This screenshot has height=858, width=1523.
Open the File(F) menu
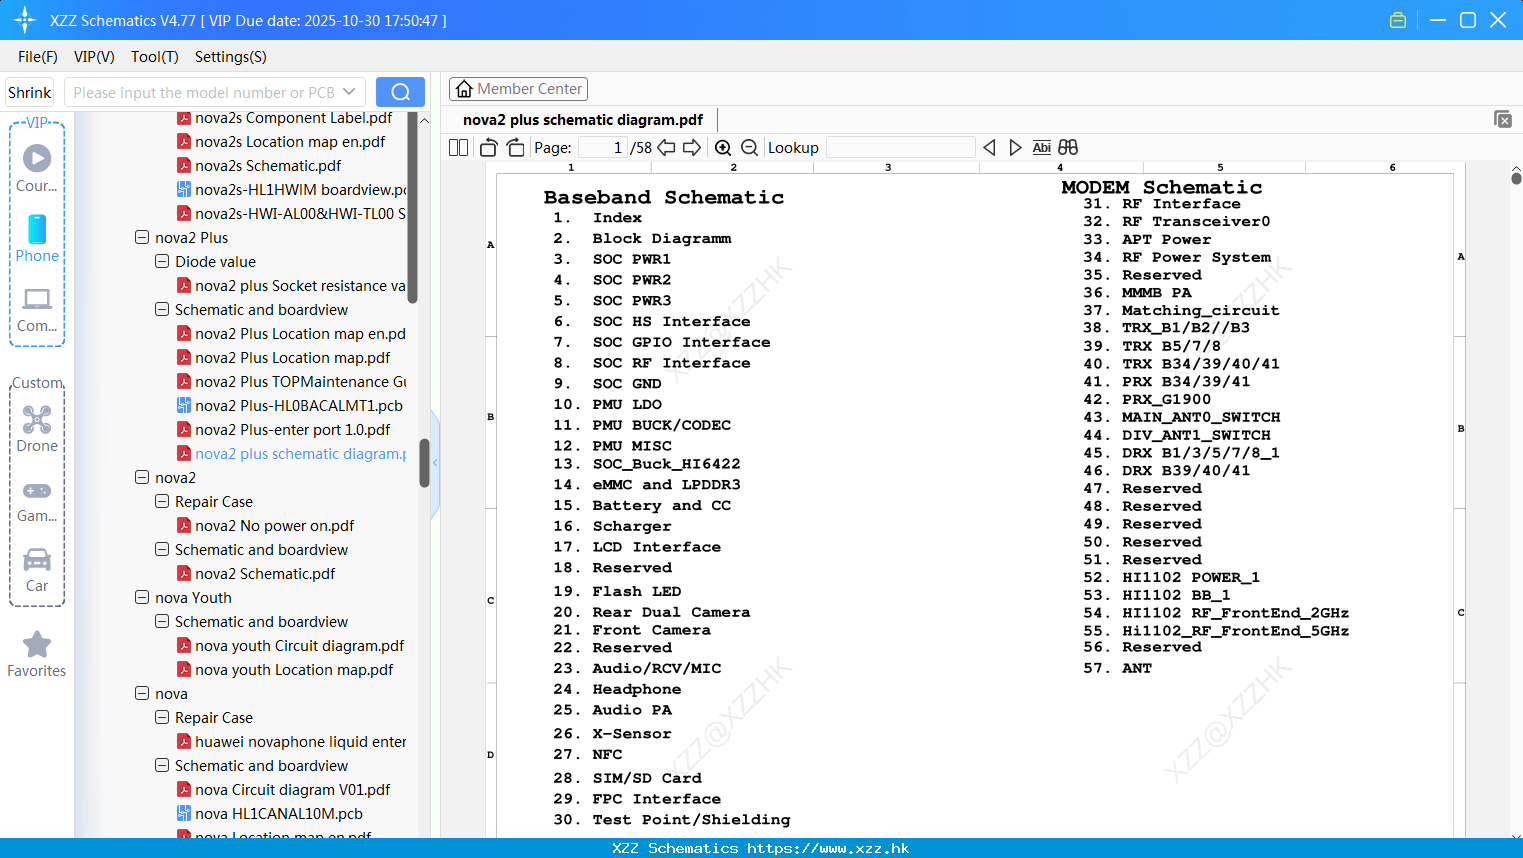(38, 57)
